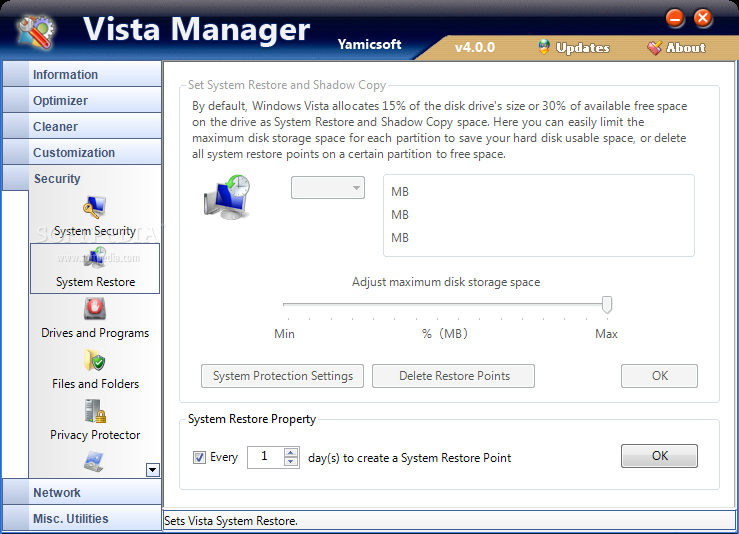Click the System Security label

[95, 231]
